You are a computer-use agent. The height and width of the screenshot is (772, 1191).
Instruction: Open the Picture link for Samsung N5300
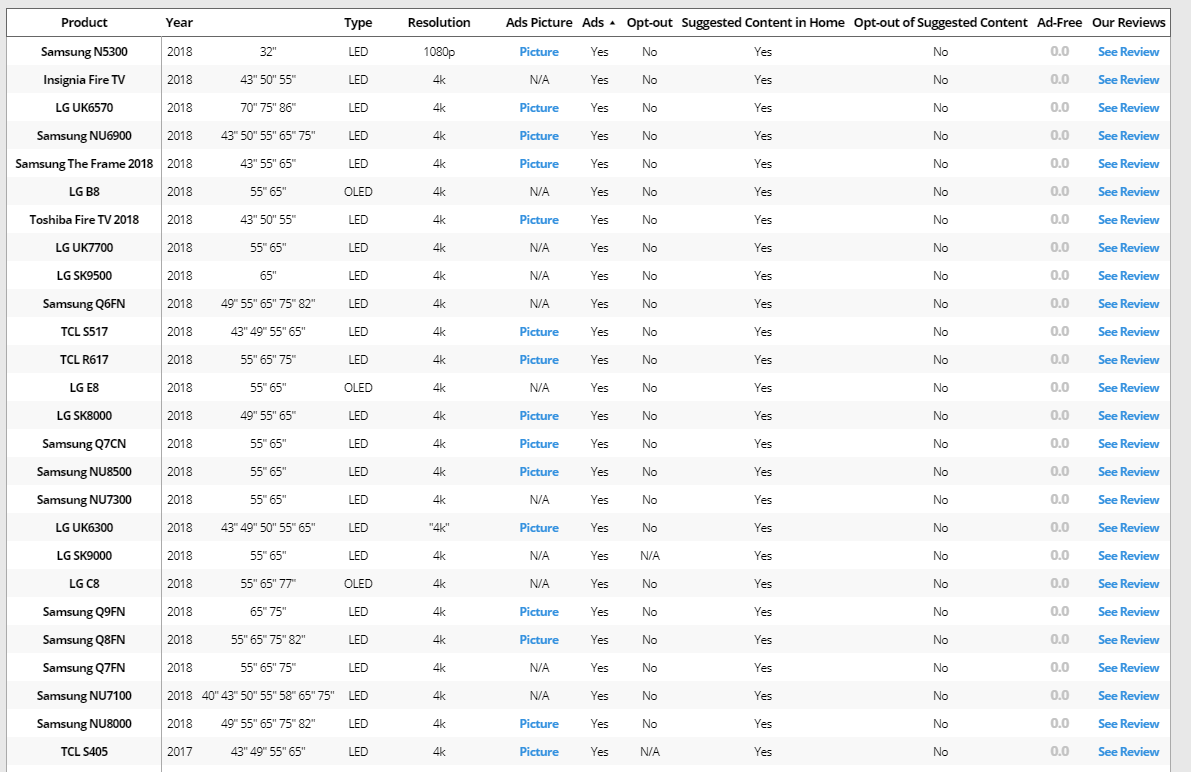[539, 52]
